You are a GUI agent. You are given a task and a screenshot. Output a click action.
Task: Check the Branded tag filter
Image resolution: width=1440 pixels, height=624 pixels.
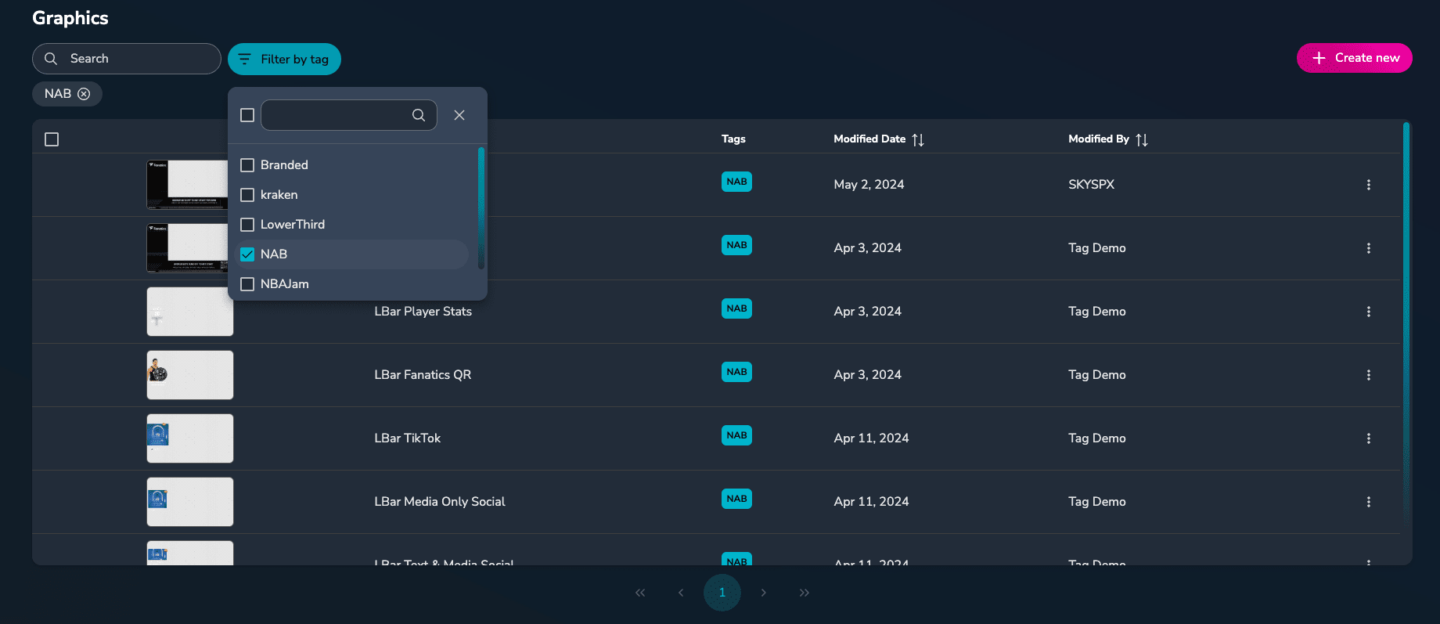247,165
